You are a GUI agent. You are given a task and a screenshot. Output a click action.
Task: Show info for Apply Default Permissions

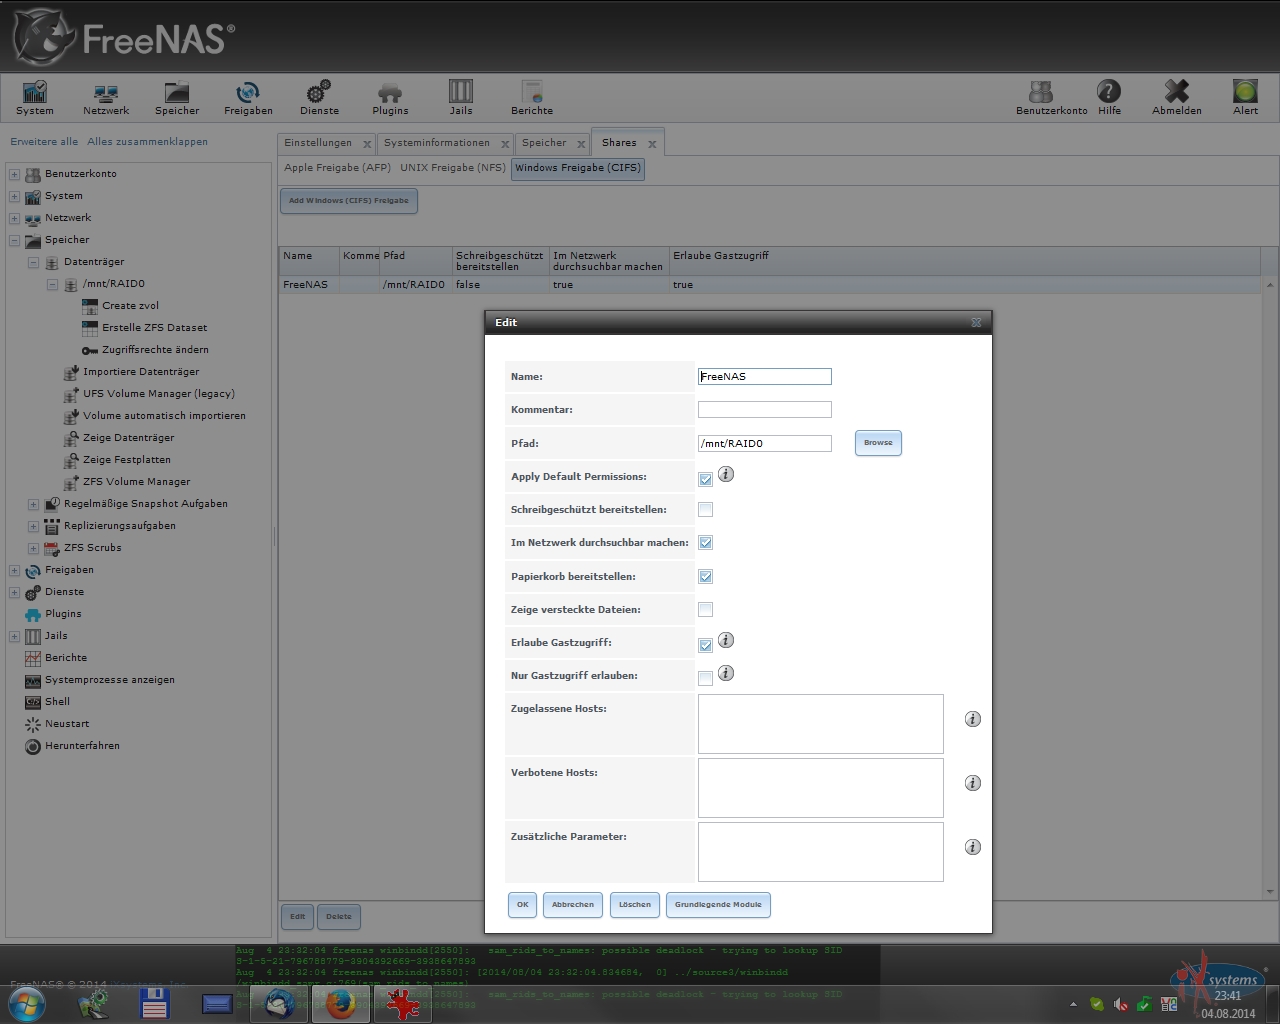pyautogui.click(x=726, y=474)
